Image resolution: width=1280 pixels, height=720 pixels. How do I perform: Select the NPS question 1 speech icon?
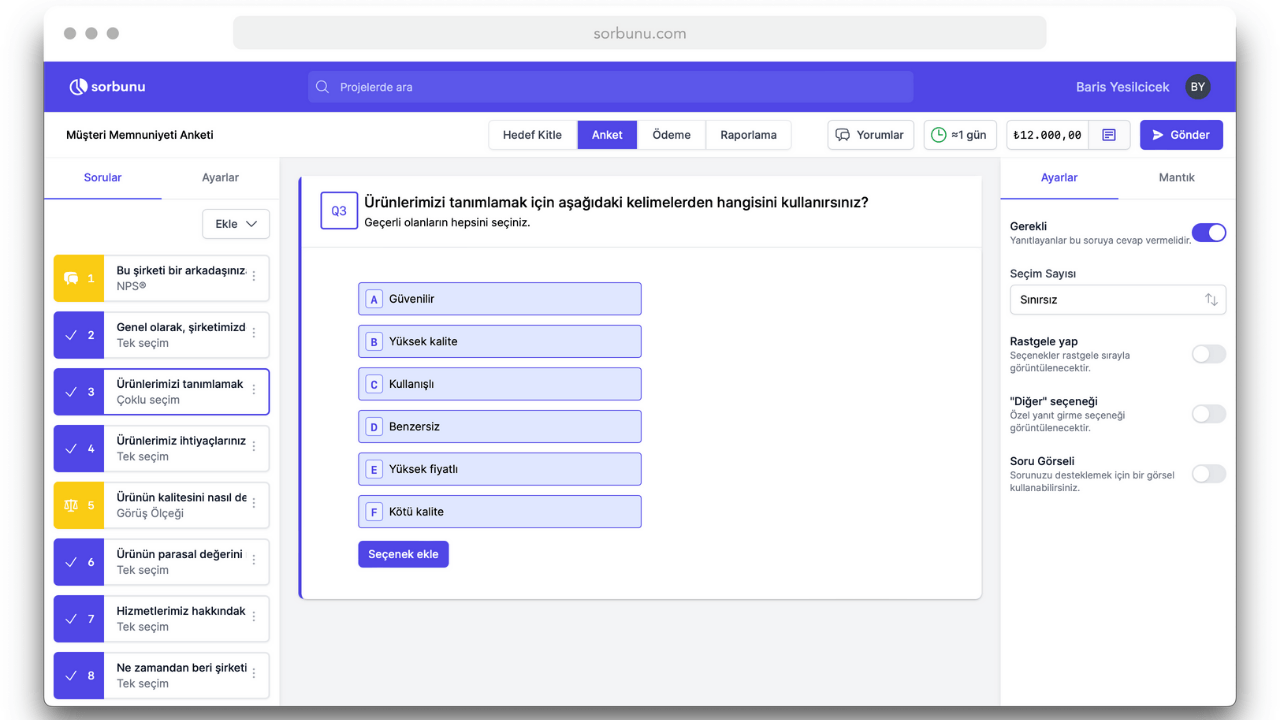(71, 278)
